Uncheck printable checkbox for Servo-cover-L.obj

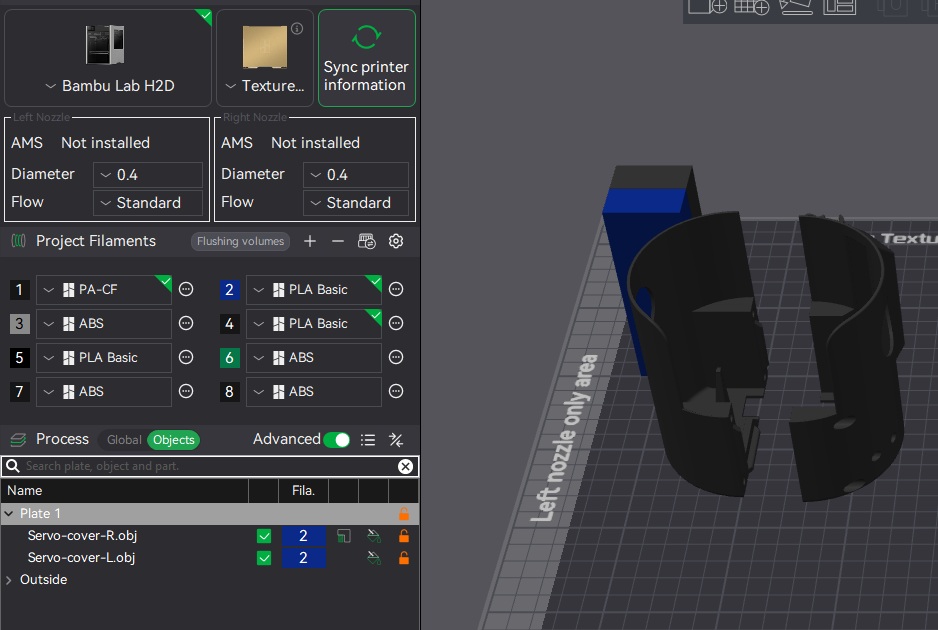pyautogui.click(x=264, y=558)
